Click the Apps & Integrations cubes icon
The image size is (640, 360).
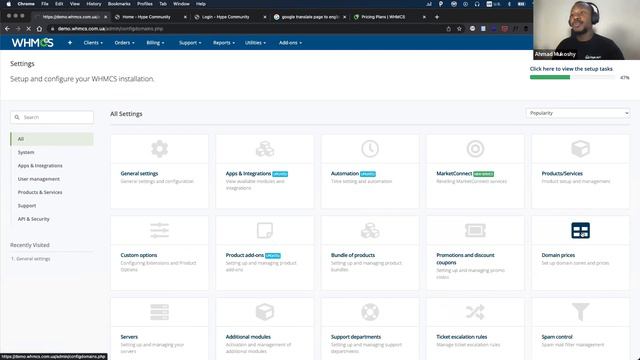[x=265, y=149]
